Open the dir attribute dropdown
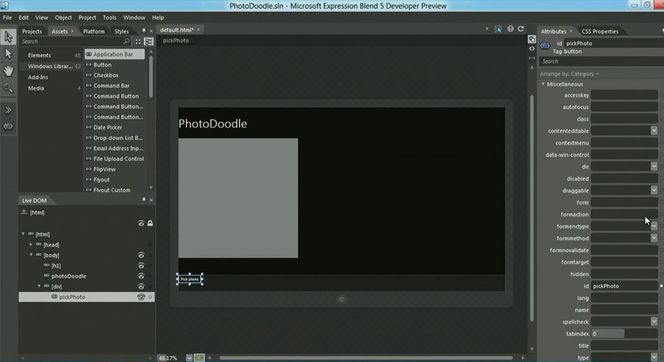The image size is (664, 362). [x=654, y=166]
